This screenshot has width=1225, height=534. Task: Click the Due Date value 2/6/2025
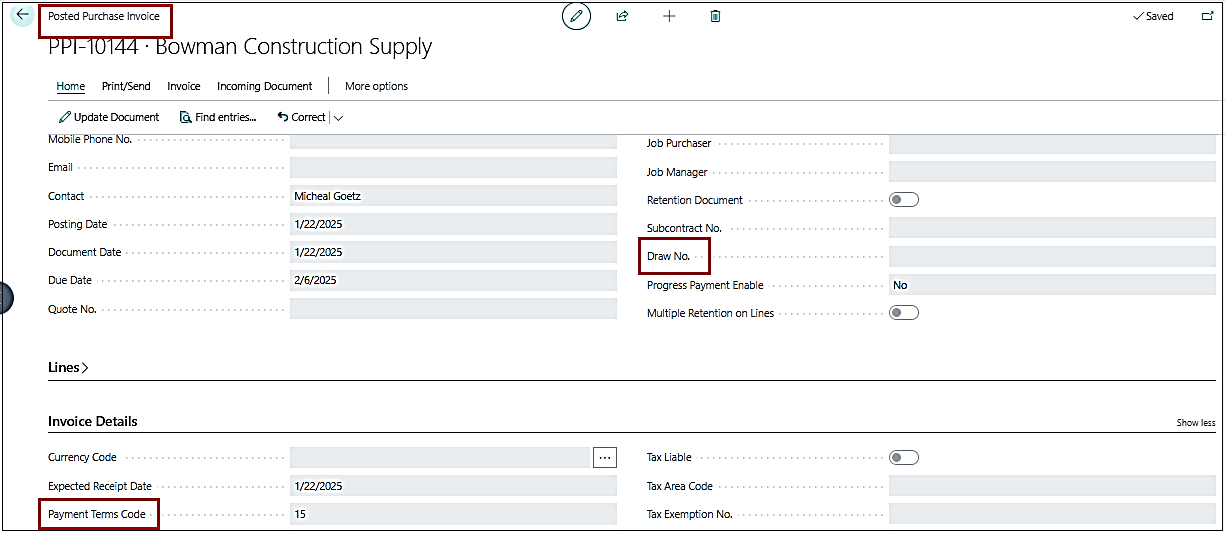316,280
